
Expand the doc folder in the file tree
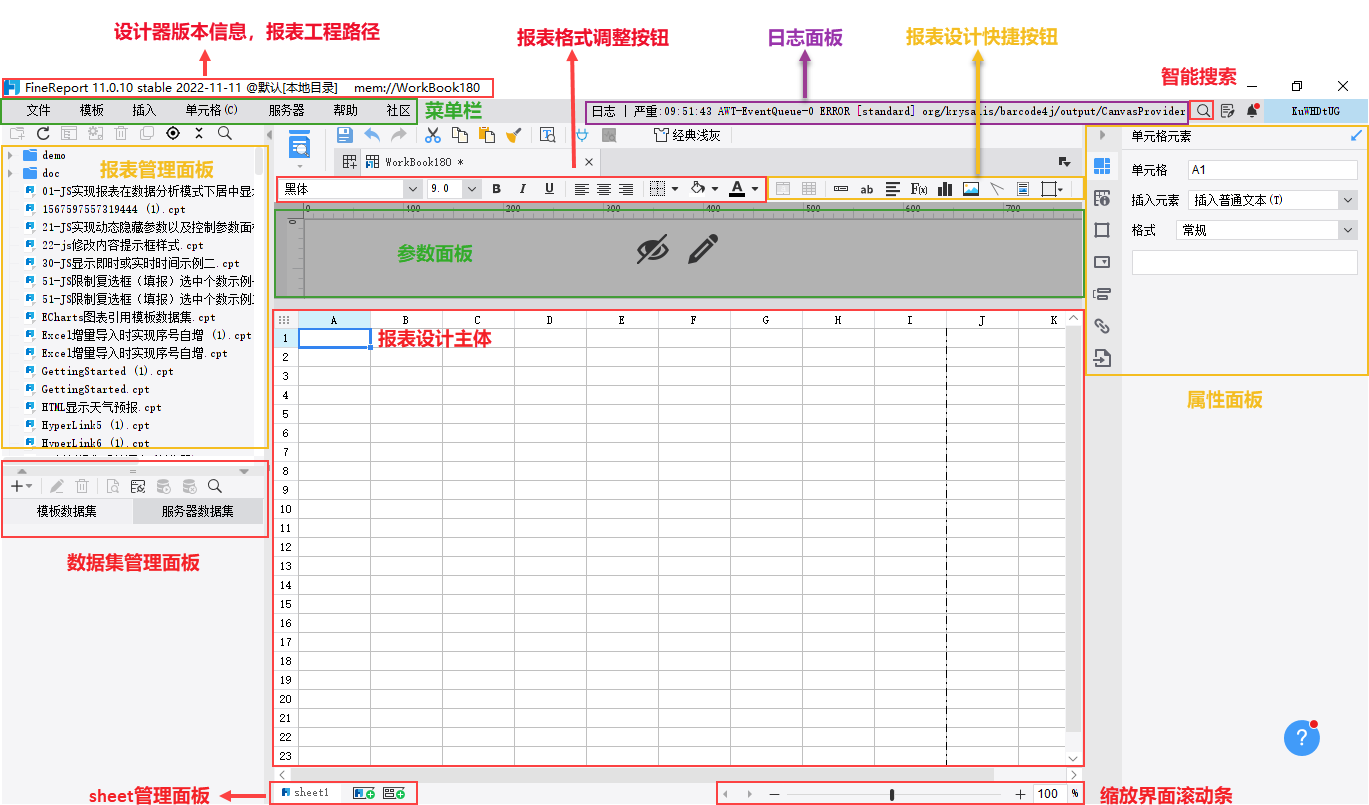(x=10, y=173)
